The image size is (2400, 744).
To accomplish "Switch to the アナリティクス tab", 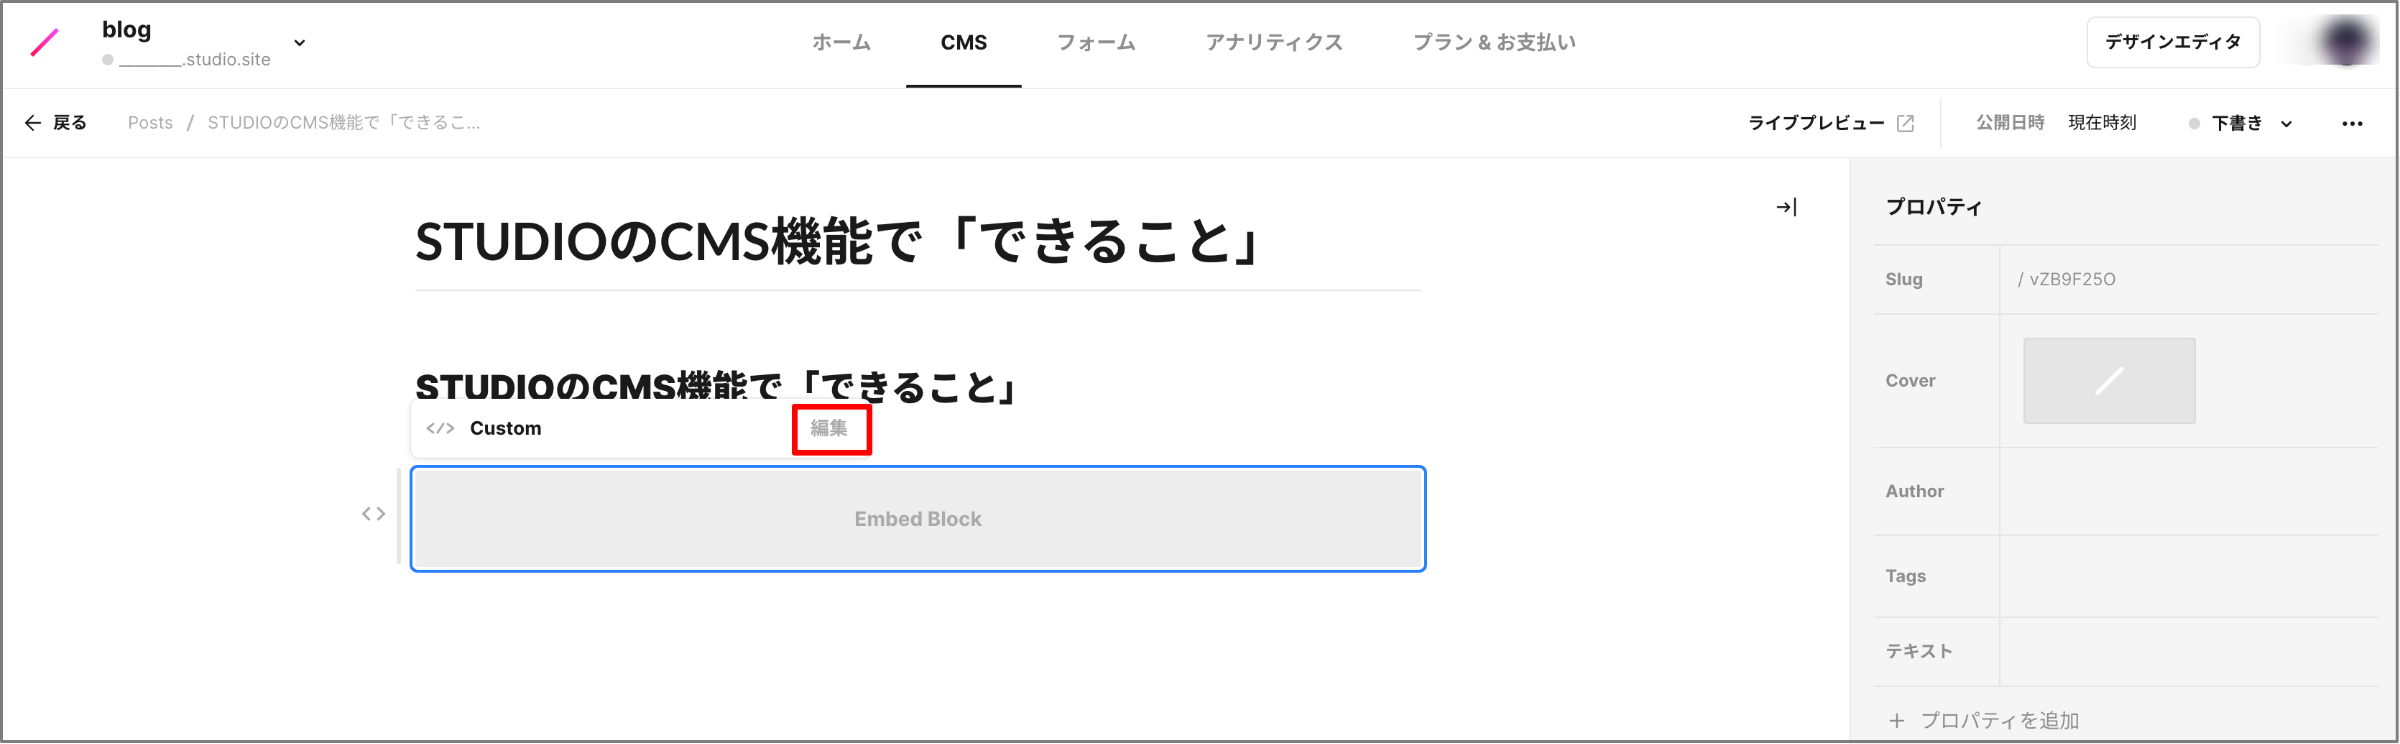I will point(1274,42).
